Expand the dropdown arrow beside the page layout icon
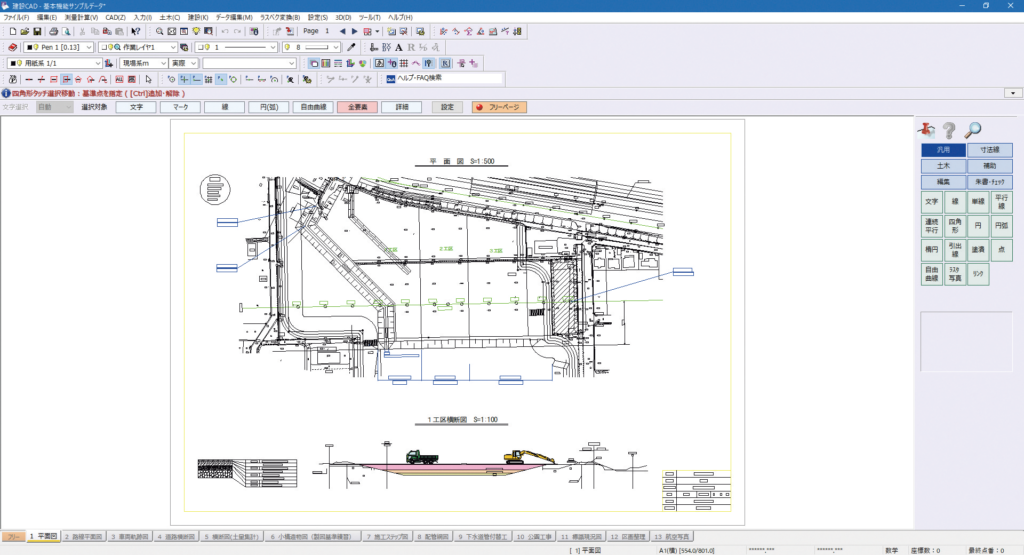1024x555 pixels. pyautogui.click(x=377, y=31)
